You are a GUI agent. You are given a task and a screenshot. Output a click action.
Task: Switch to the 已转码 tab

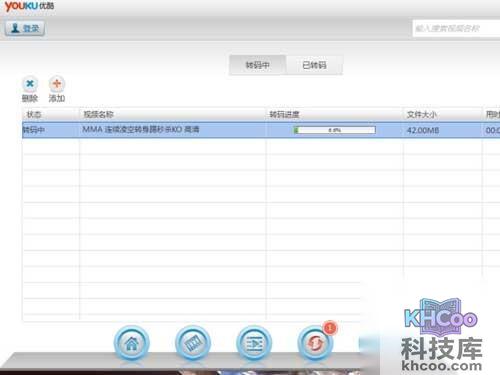pos(314,65)
